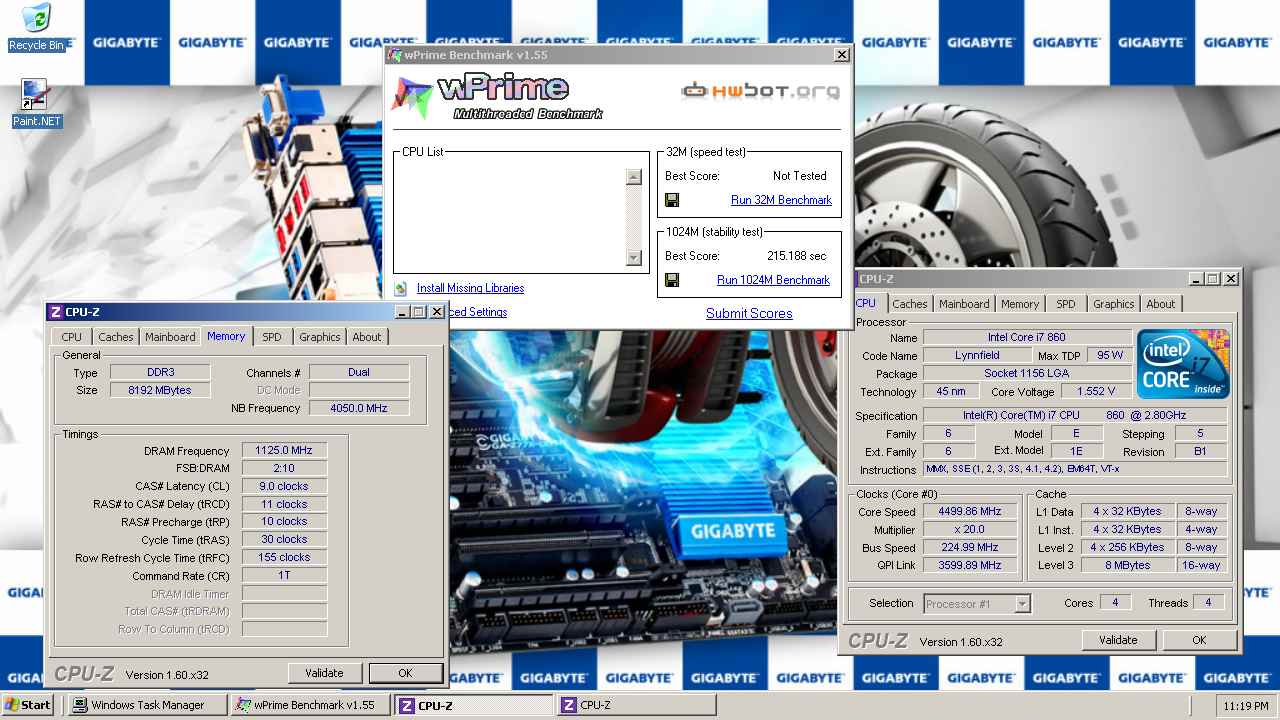Minimize the Memory CPU-Z window

click(402, 312)
